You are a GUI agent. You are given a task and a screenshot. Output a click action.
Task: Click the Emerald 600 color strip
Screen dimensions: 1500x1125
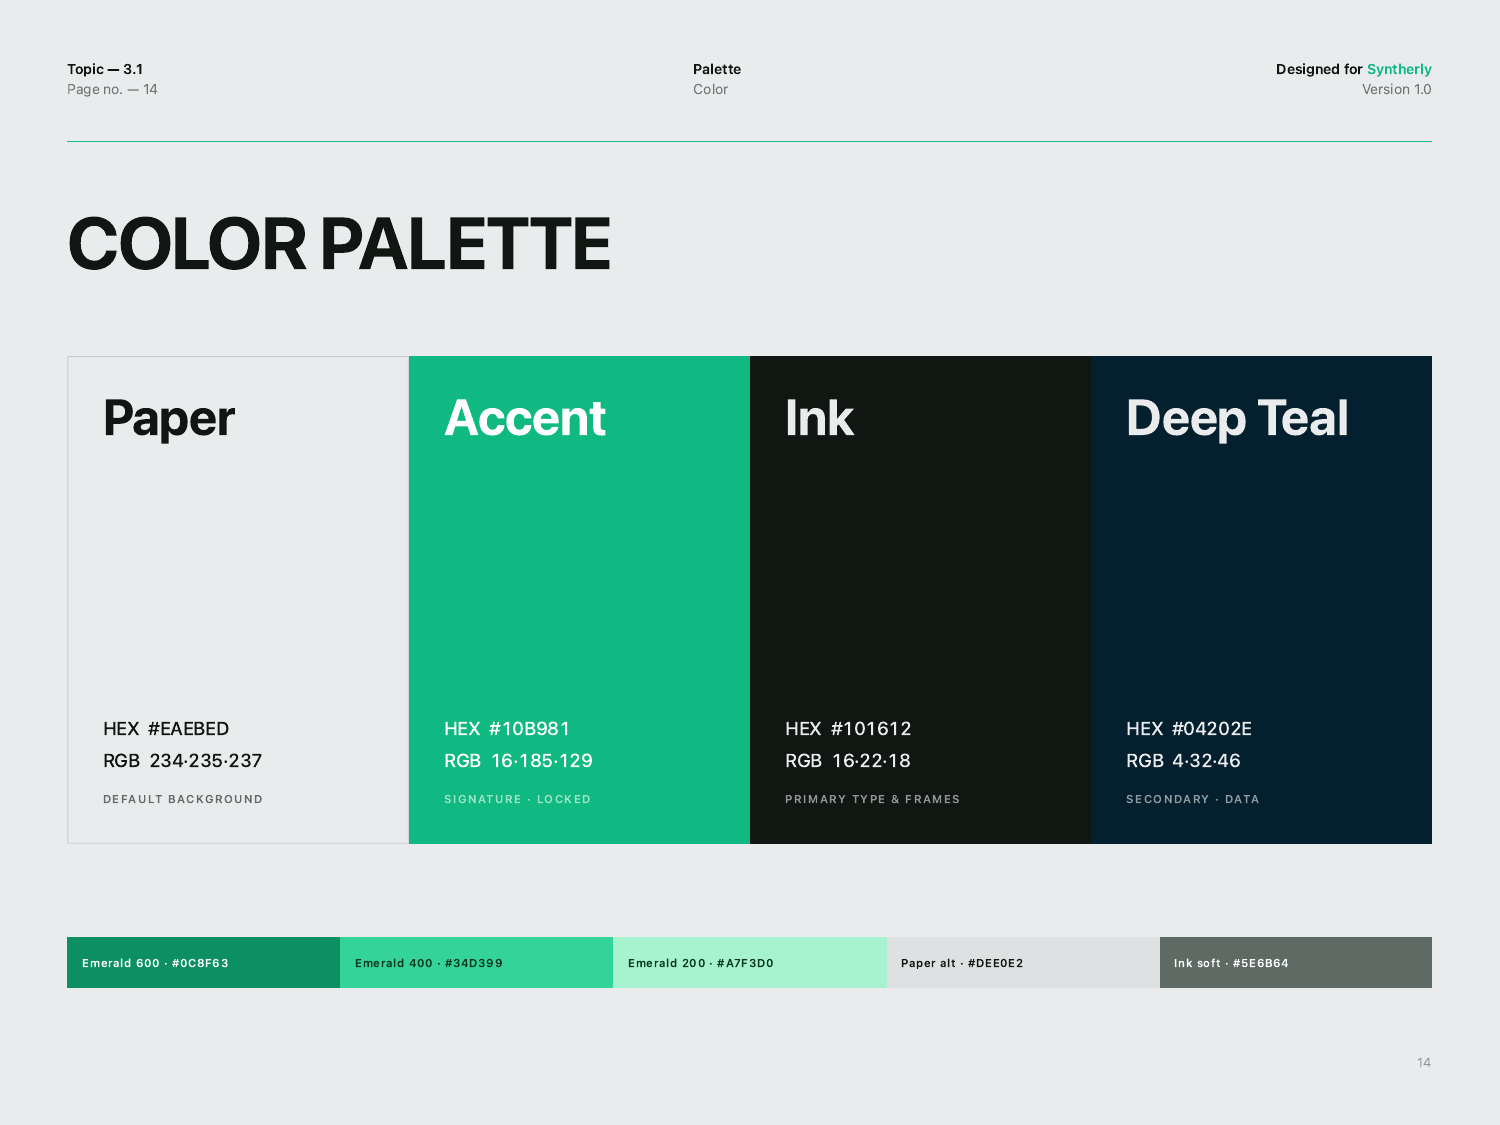(x=203, y=962)
